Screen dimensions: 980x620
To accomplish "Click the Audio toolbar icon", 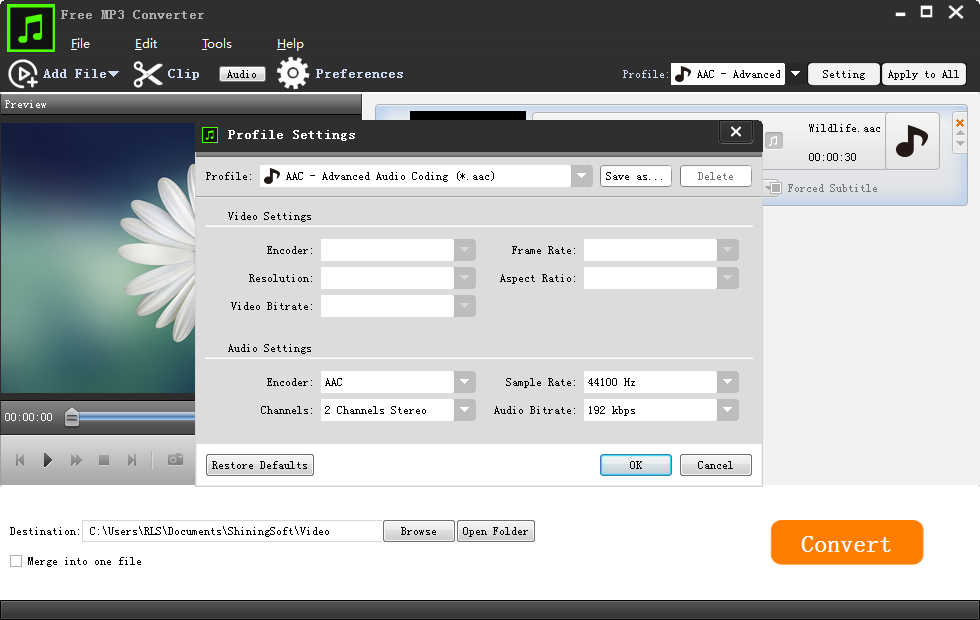I will point(241,73).
